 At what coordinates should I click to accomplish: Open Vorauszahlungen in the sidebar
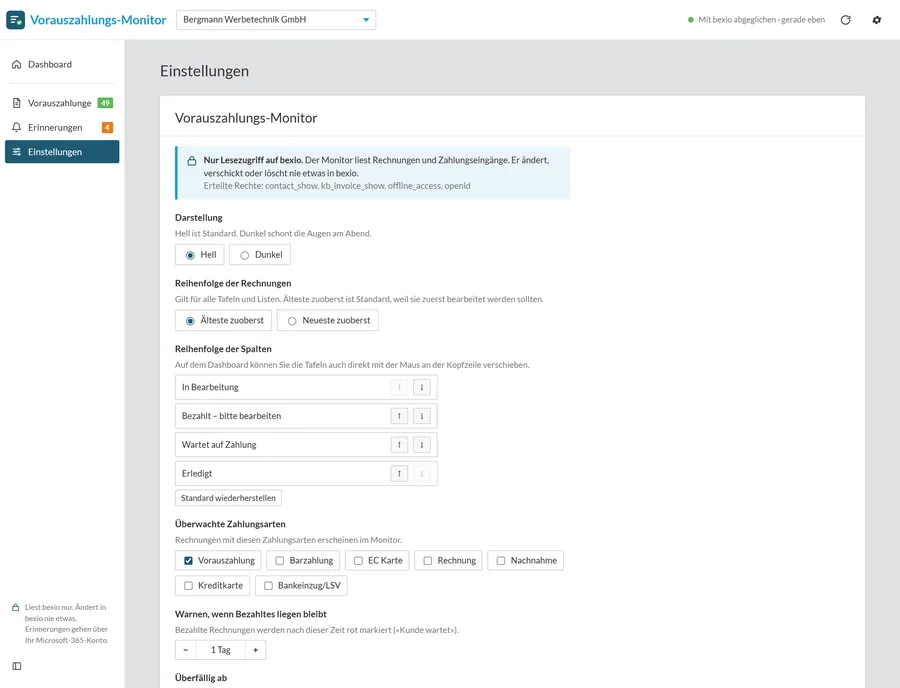[x=62, y=103]
